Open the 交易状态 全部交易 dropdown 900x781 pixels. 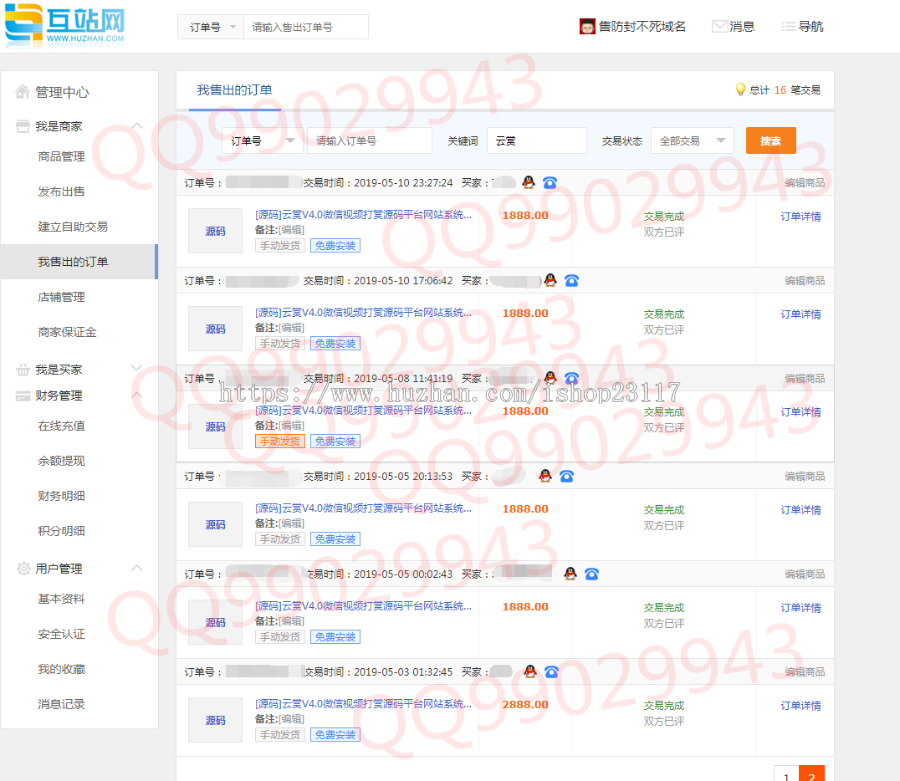pyautogui.click(x=690, y=141)
